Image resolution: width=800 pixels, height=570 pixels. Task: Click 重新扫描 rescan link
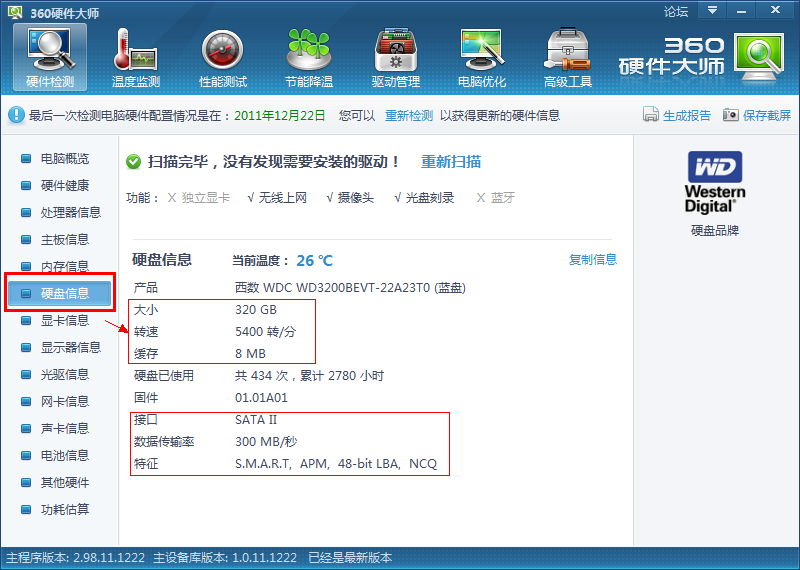pyautogui.click(x=450, y=162)
